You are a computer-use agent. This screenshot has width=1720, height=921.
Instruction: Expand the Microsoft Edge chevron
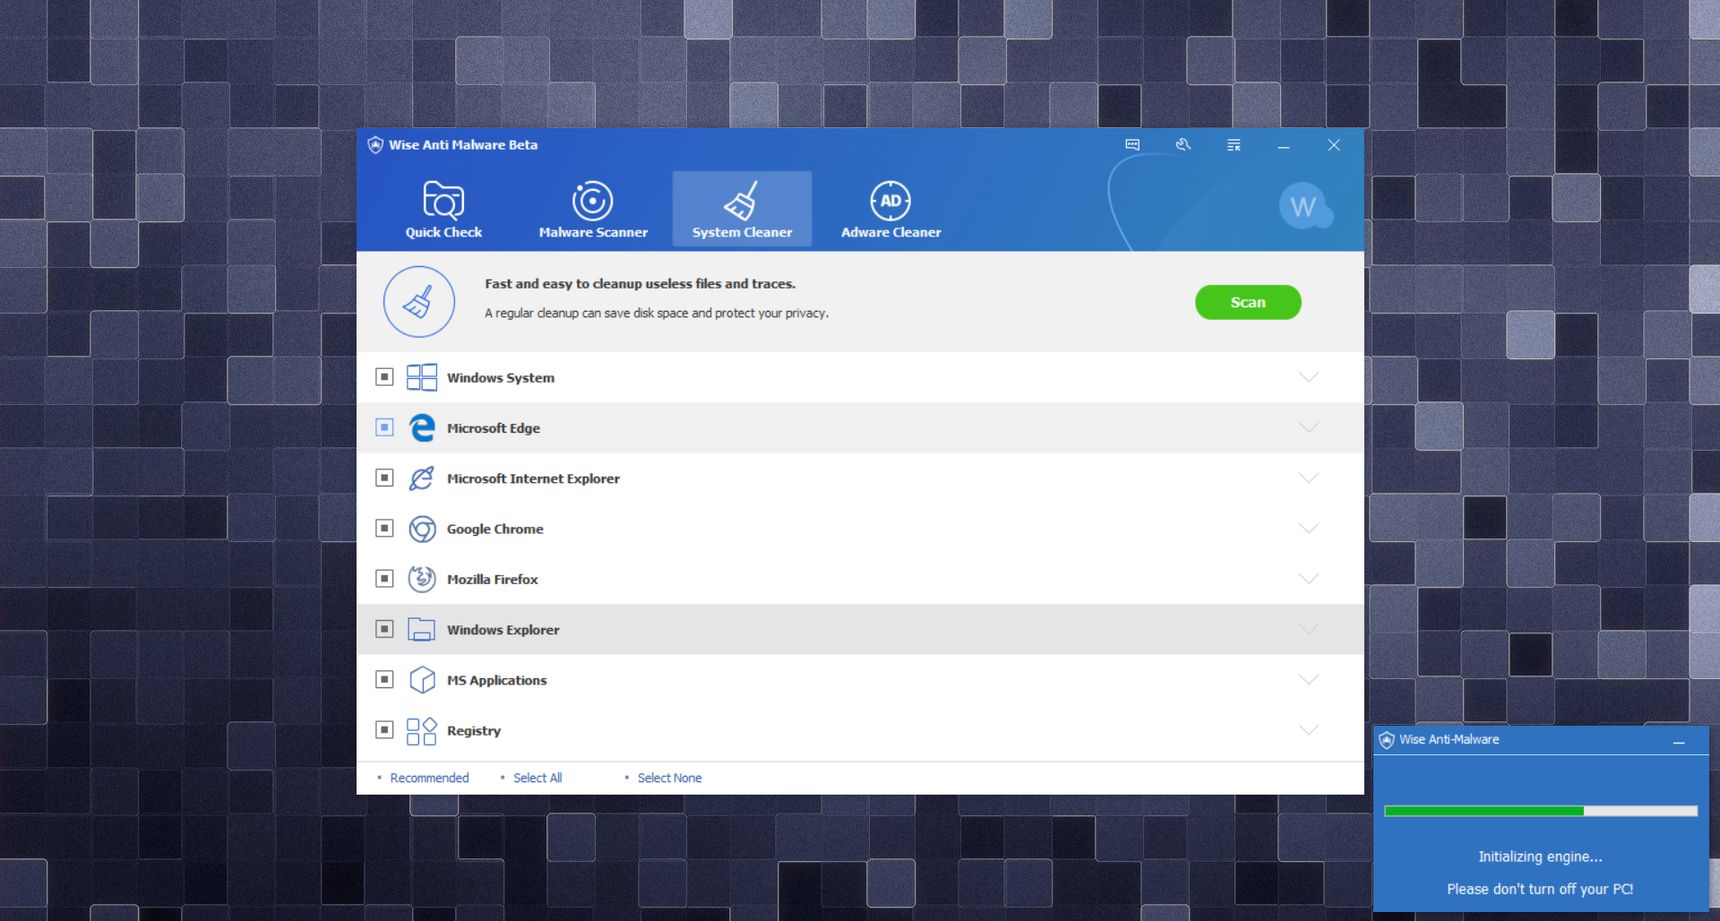point(1309,427)
